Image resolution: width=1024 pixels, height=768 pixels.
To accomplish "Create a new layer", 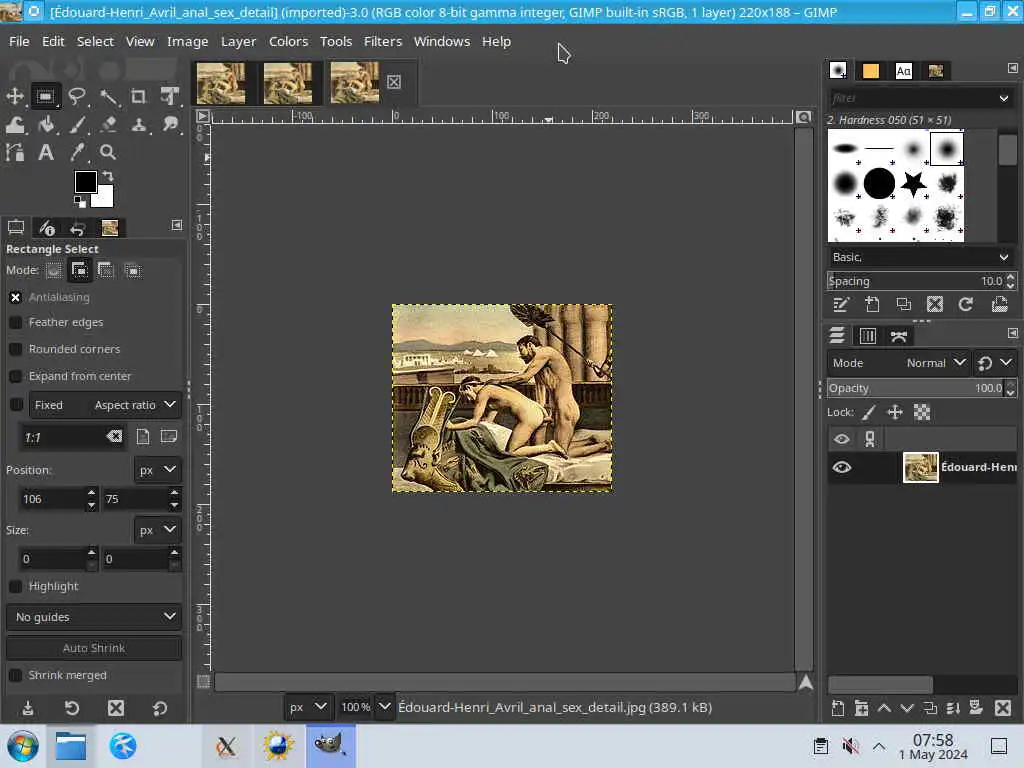I will (x=838, y=708).
